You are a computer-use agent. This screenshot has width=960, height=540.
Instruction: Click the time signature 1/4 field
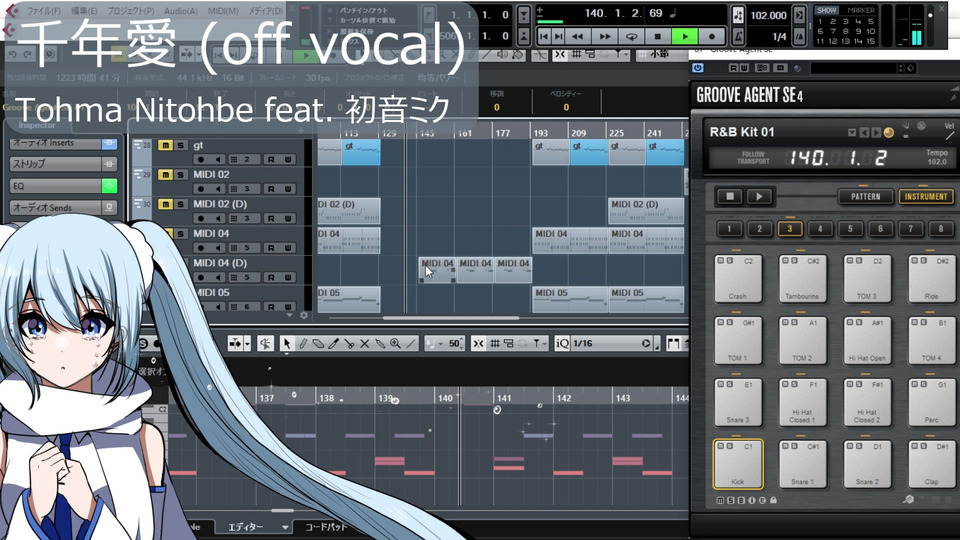[779, 37]
